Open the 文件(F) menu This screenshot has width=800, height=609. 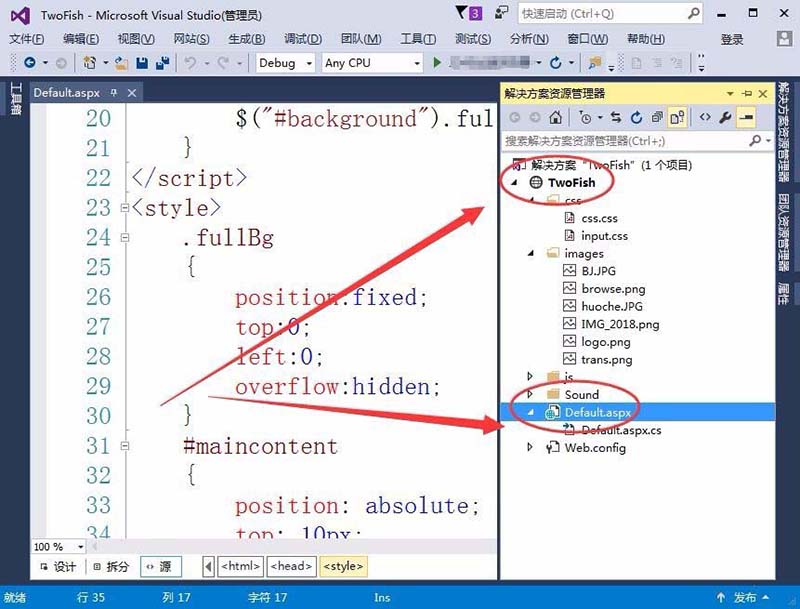[x=27, y=39]
